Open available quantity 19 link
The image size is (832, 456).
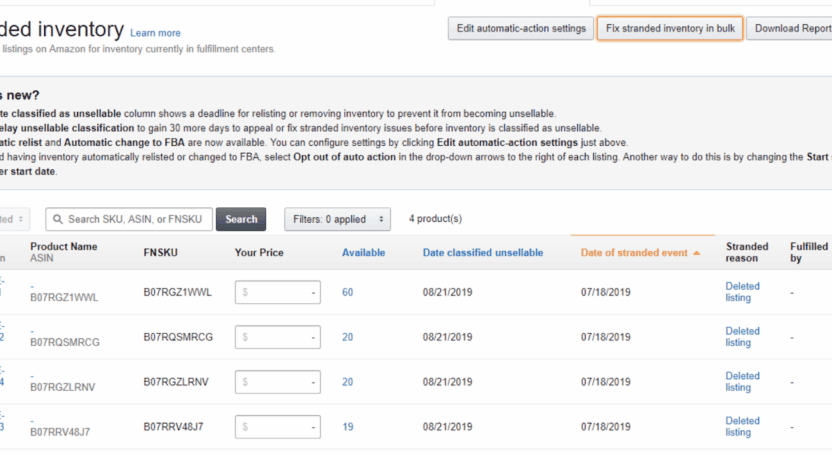pyautogui.click(x=348, y=427)
